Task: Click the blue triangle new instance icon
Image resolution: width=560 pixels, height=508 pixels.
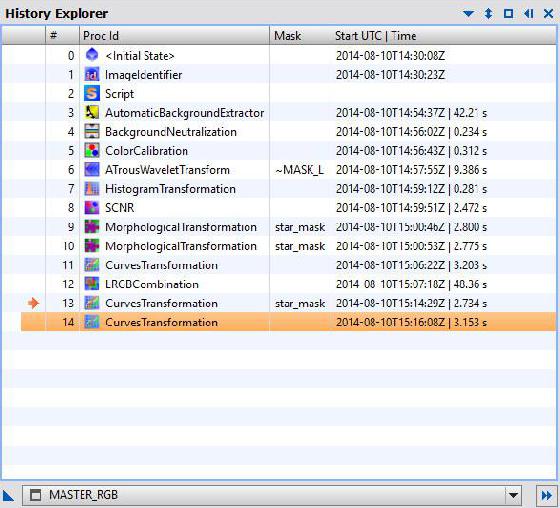Action: (x=8, y=496)
